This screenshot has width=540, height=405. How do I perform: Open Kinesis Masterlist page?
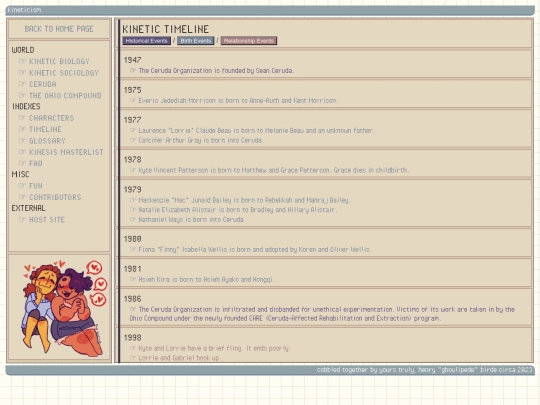pos(66,152)
